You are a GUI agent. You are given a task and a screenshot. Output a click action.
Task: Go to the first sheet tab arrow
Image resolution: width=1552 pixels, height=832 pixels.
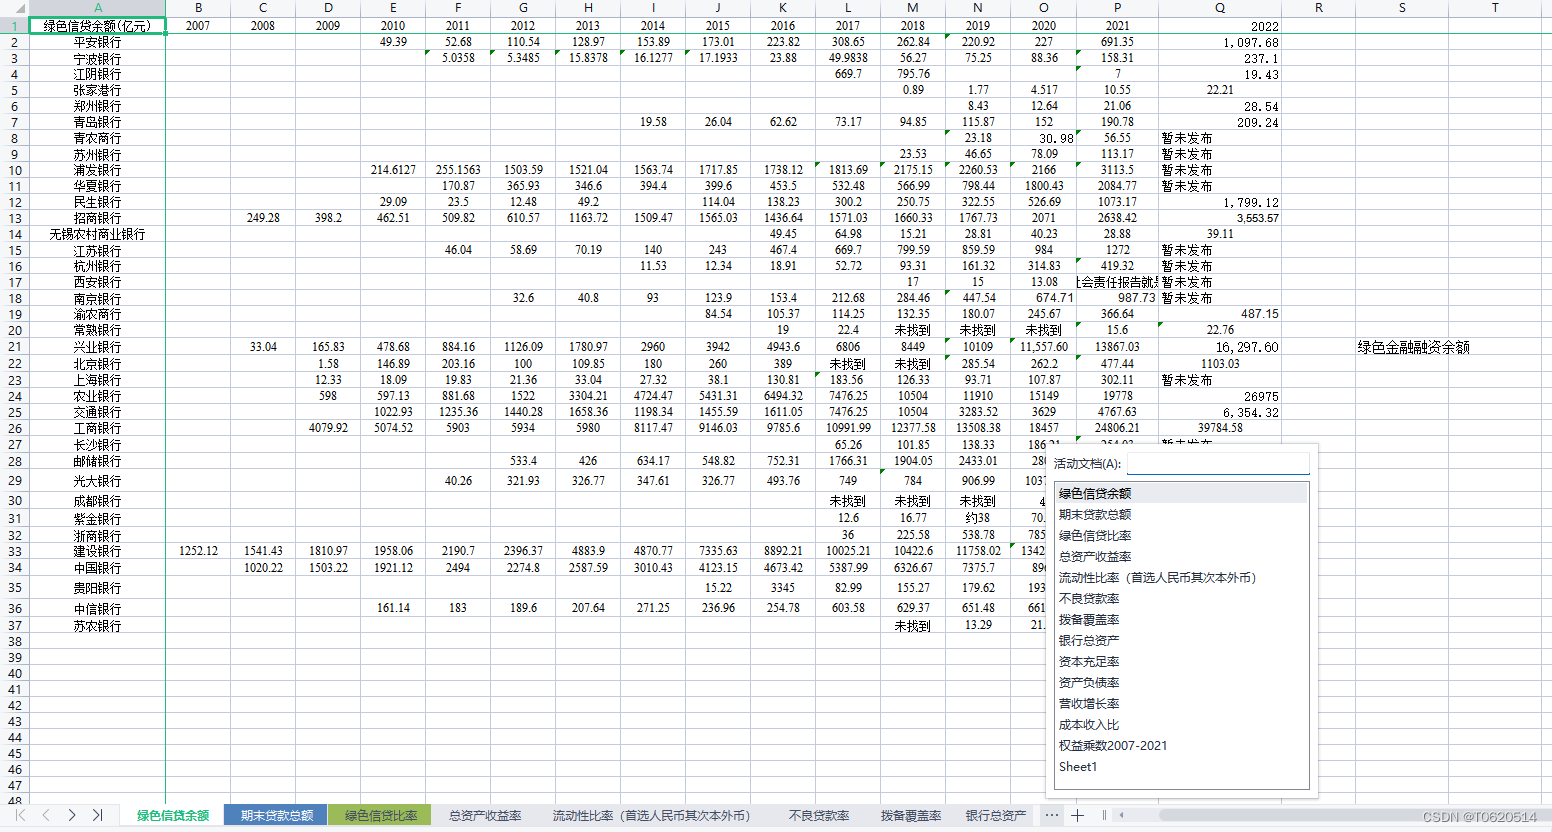[x=20, y=815]
